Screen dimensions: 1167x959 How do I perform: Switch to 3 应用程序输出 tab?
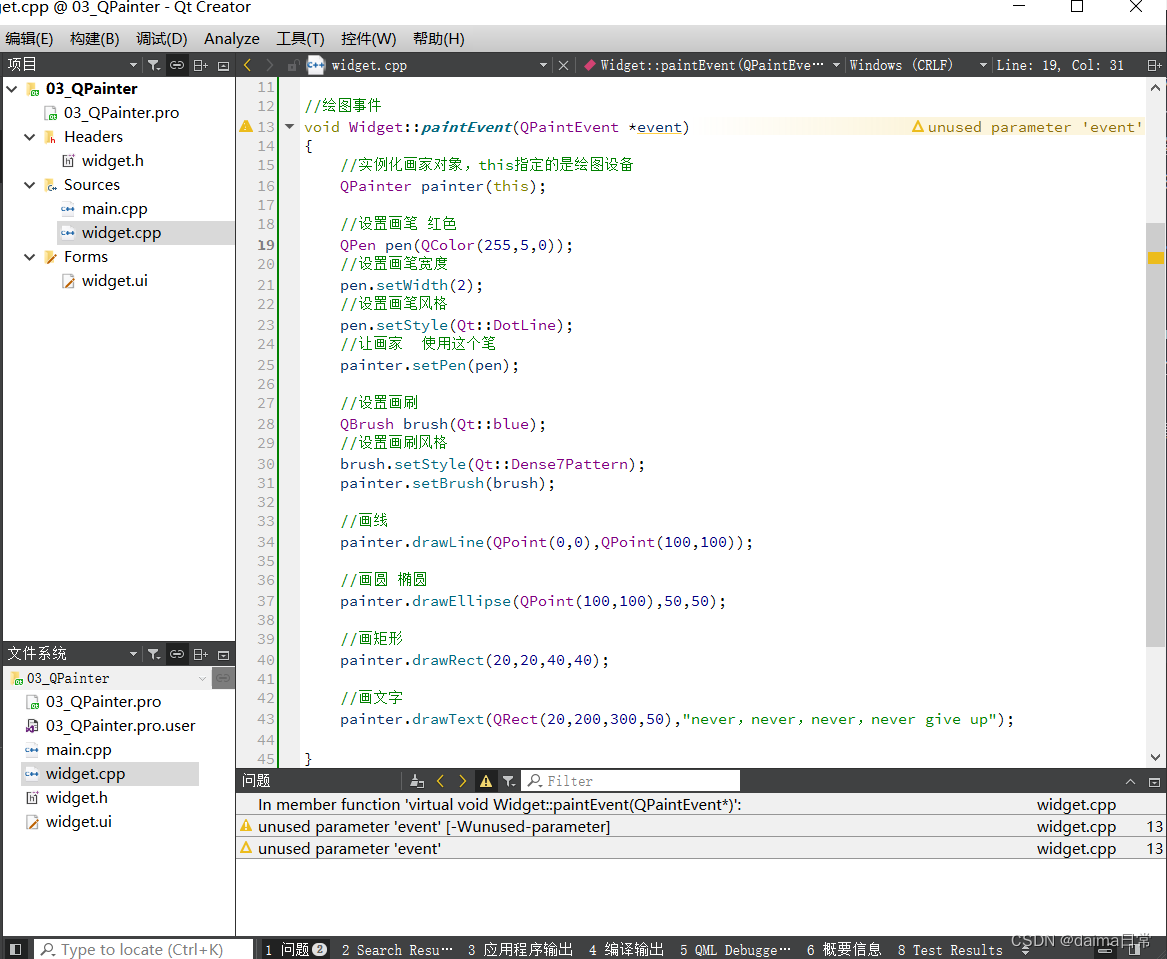point(520,950)
